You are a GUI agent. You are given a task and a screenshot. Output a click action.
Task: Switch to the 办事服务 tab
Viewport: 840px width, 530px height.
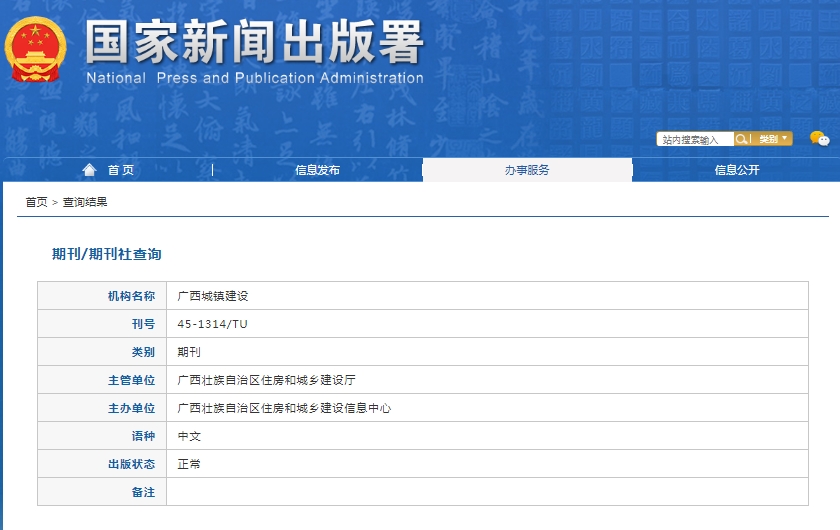(x=527, y=170)
